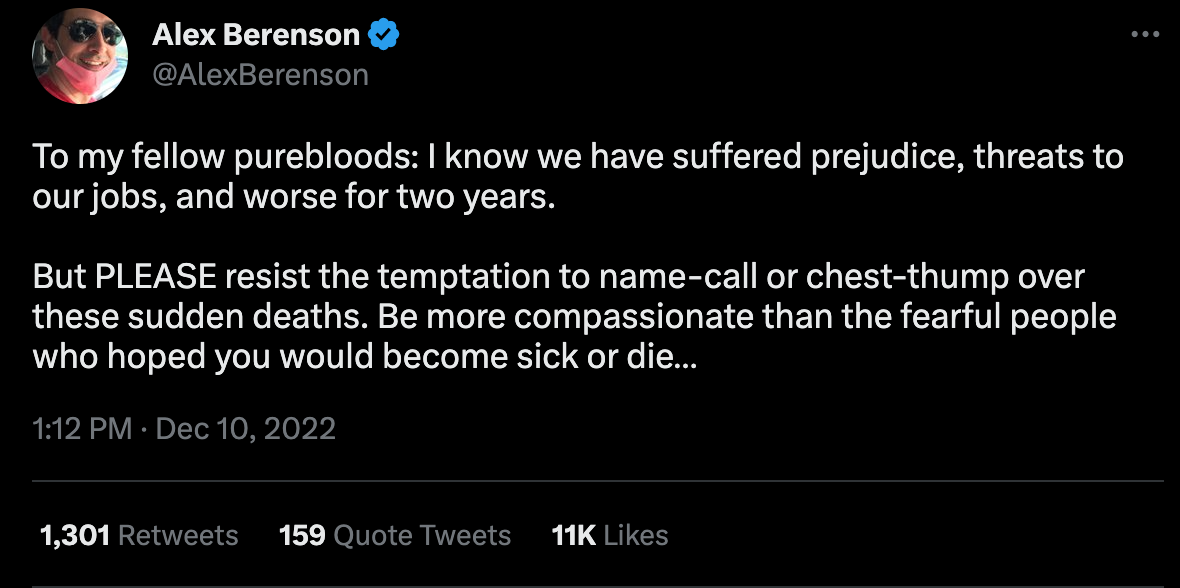This screenshot has width=1180, height=588.
Task: Open the @AlexBerenson handle link
Action: (260, 74)
